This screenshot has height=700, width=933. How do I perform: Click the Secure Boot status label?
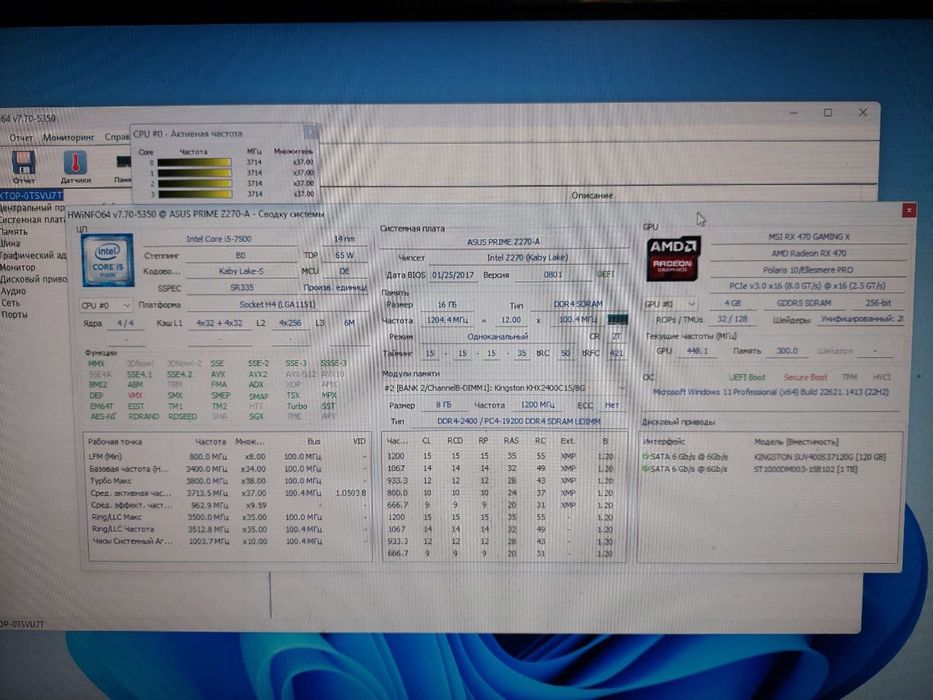point(804,377)
